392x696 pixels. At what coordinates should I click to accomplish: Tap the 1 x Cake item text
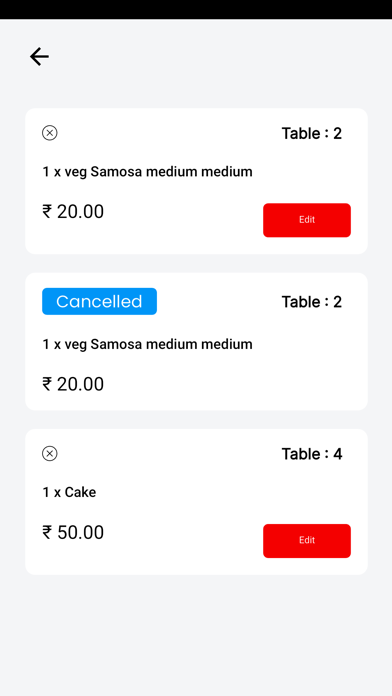69,492
